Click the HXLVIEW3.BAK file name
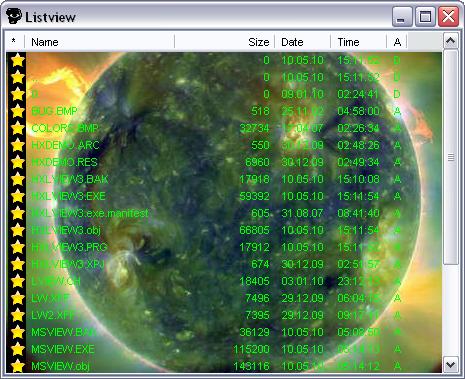Viewport: 465px width, 379px height. [x=70, y=179]
